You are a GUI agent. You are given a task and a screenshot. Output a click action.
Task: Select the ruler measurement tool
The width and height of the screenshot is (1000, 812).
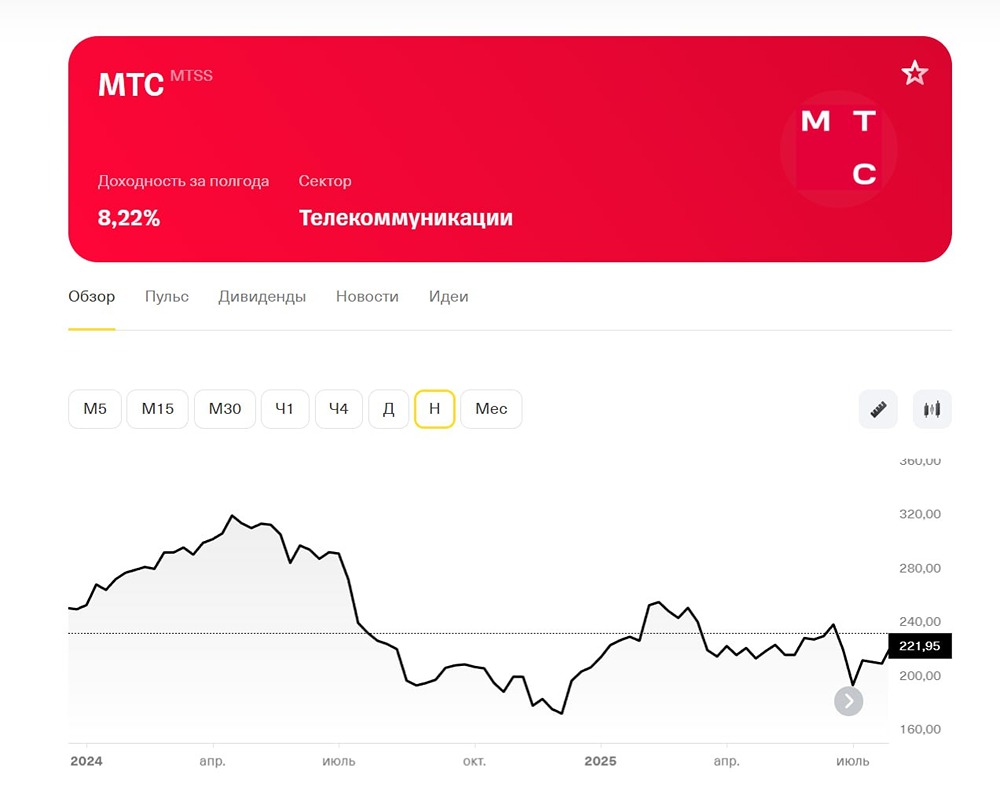878,409
